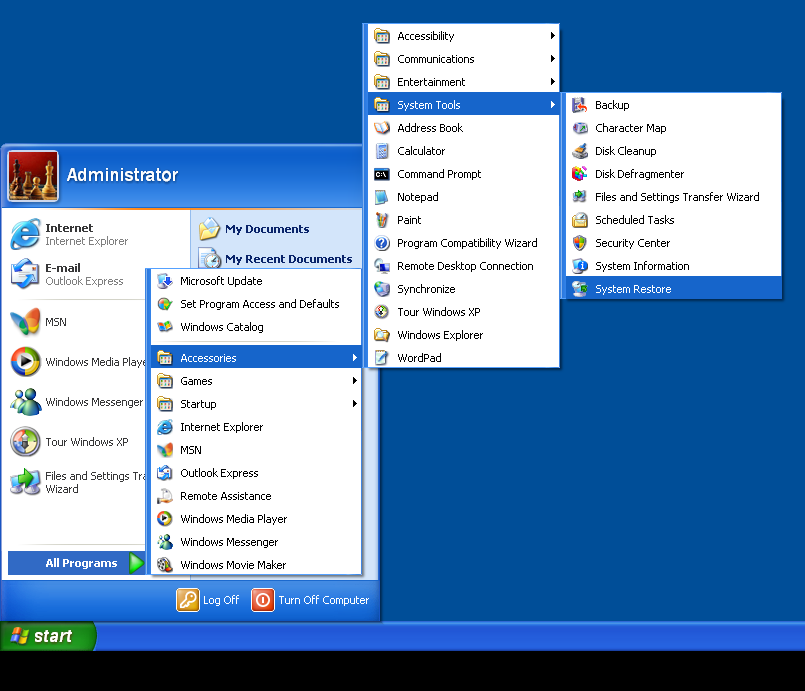Click the Disk Defragmenter icon
The image size is (805, 691).
click(580, 174)
